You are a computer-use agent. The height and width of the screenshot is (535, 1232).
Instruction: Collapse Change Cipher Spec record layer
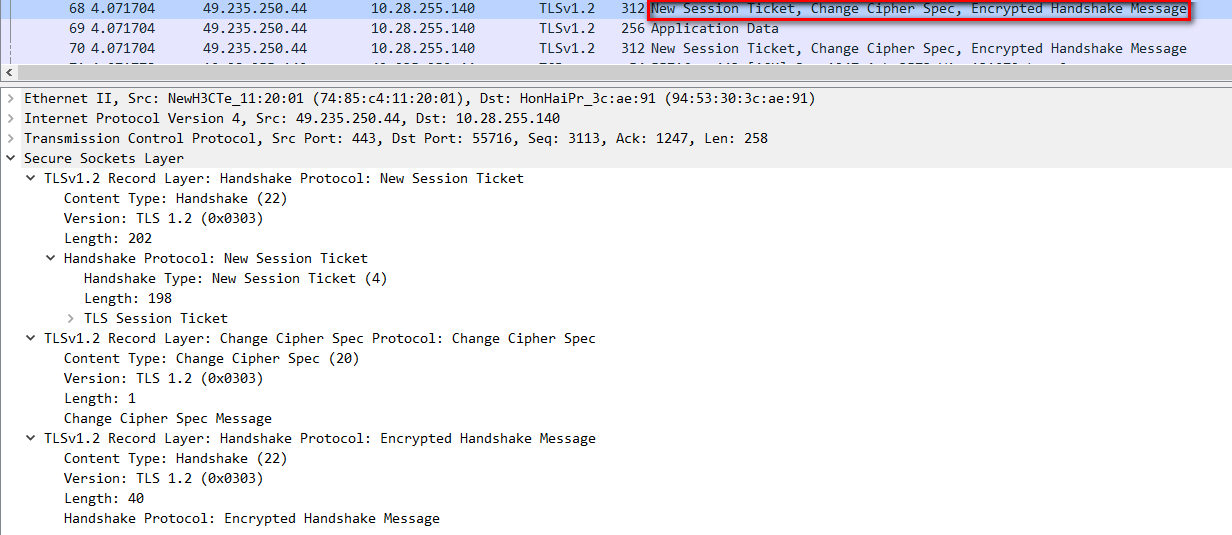click(31, 338)
